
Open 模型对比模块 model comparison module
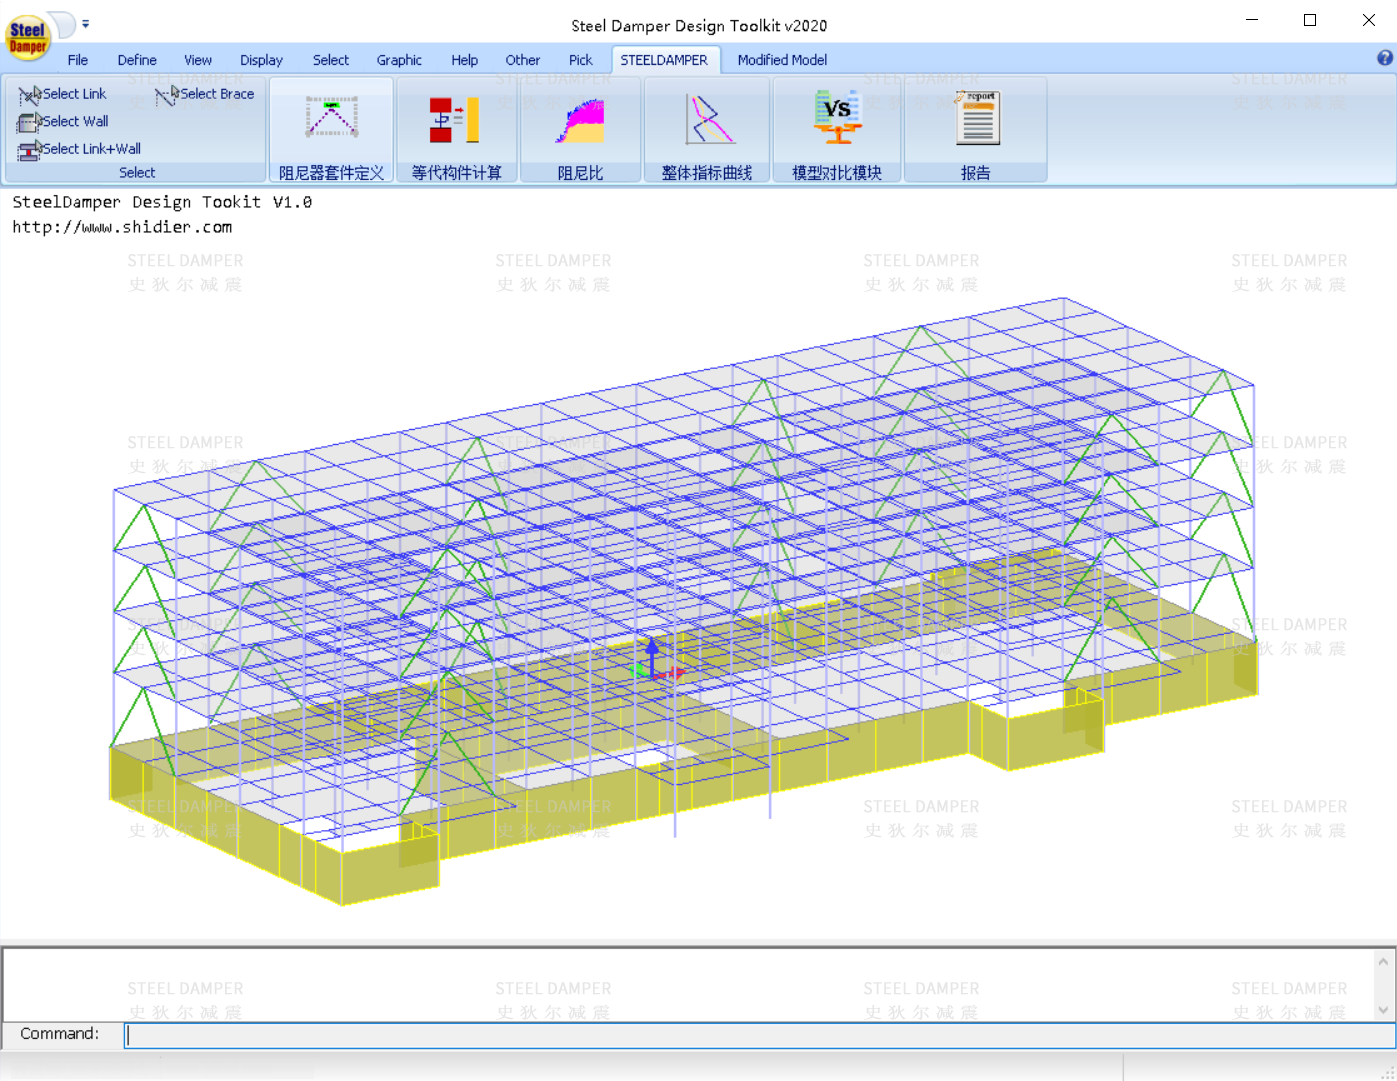(837, 131)
